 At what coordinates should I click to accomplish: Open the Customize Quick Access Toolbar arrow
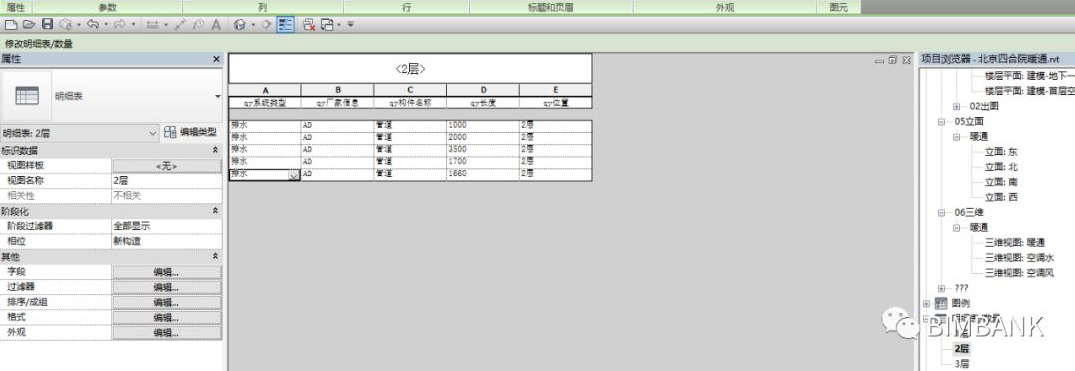pyautogui.click(x=350, y=25)
